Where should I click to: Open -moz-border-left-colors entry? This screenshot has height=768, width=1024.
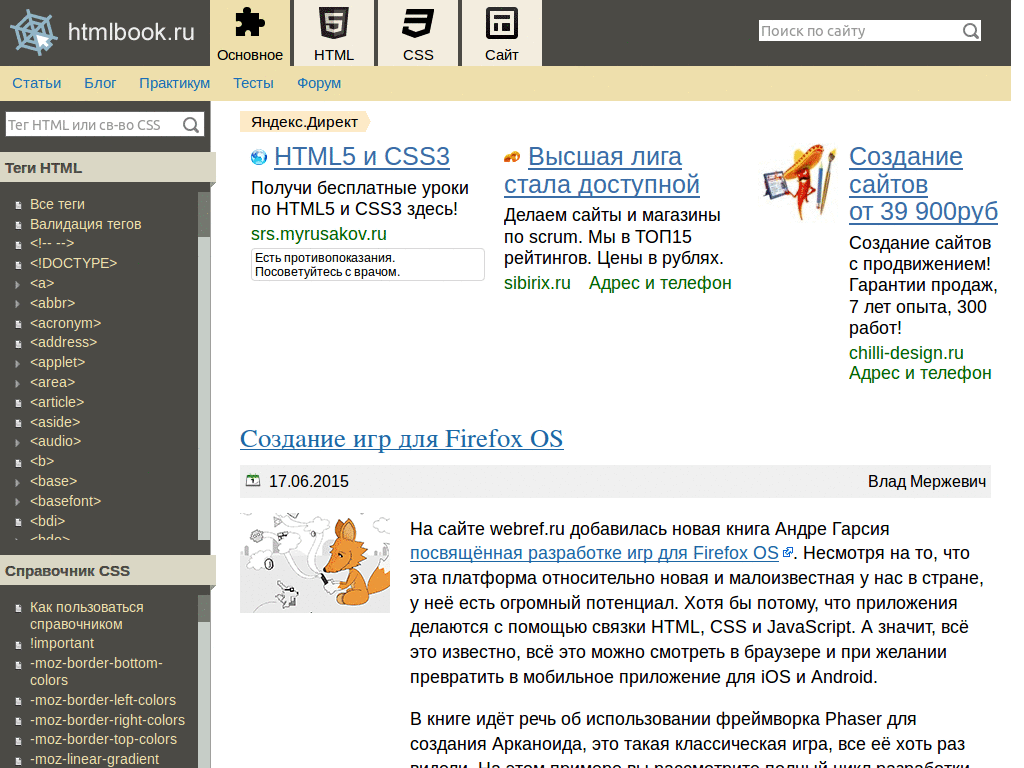[103, 700]
